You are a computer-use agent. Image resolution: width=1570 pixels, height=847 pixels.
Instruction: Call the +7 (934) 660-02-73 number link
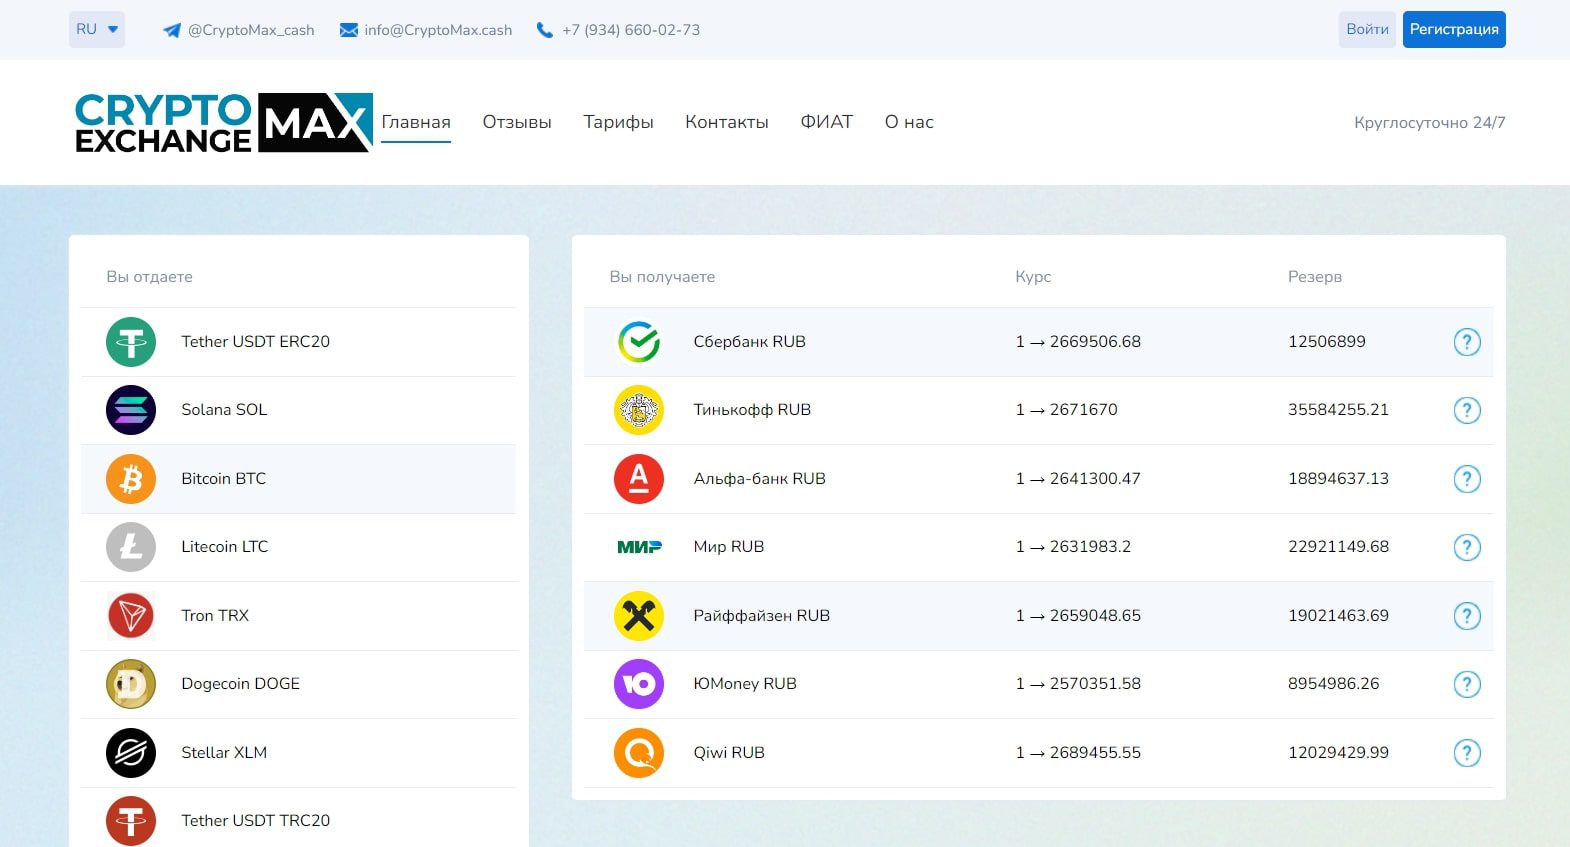[631, 30]
